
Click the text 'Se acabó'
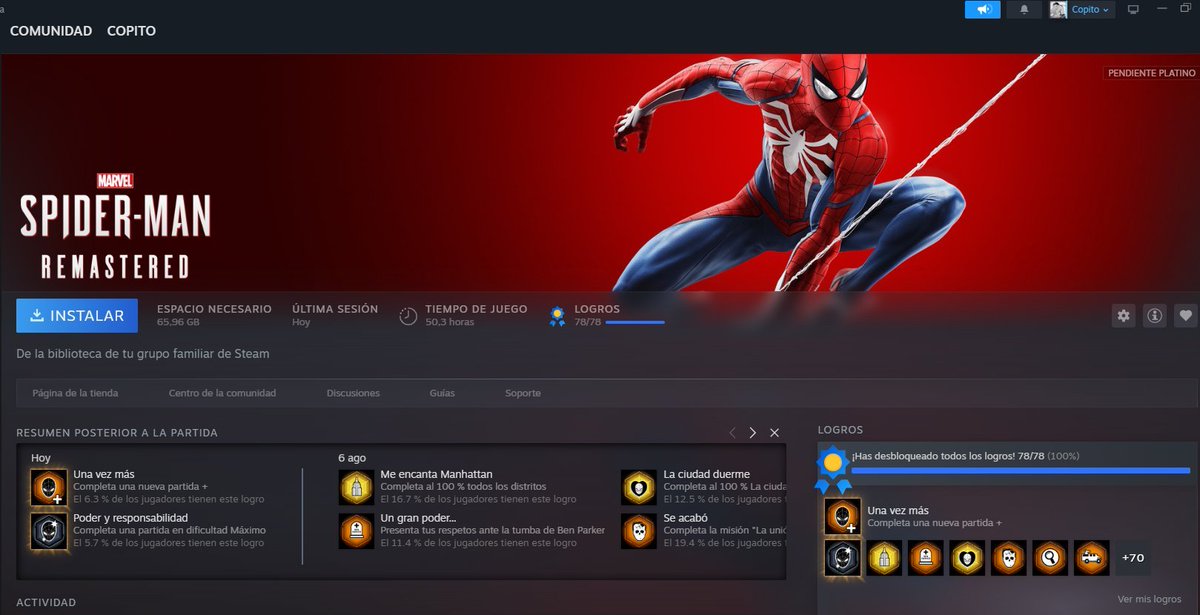click(x=686, y=518)
